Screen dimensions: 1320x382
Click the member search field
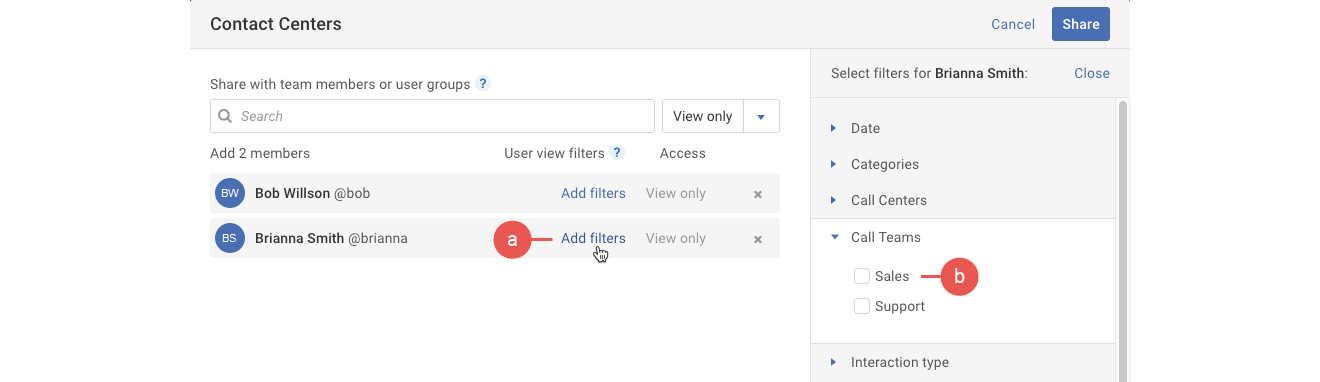pyautogui.click(x=432, y=116)
